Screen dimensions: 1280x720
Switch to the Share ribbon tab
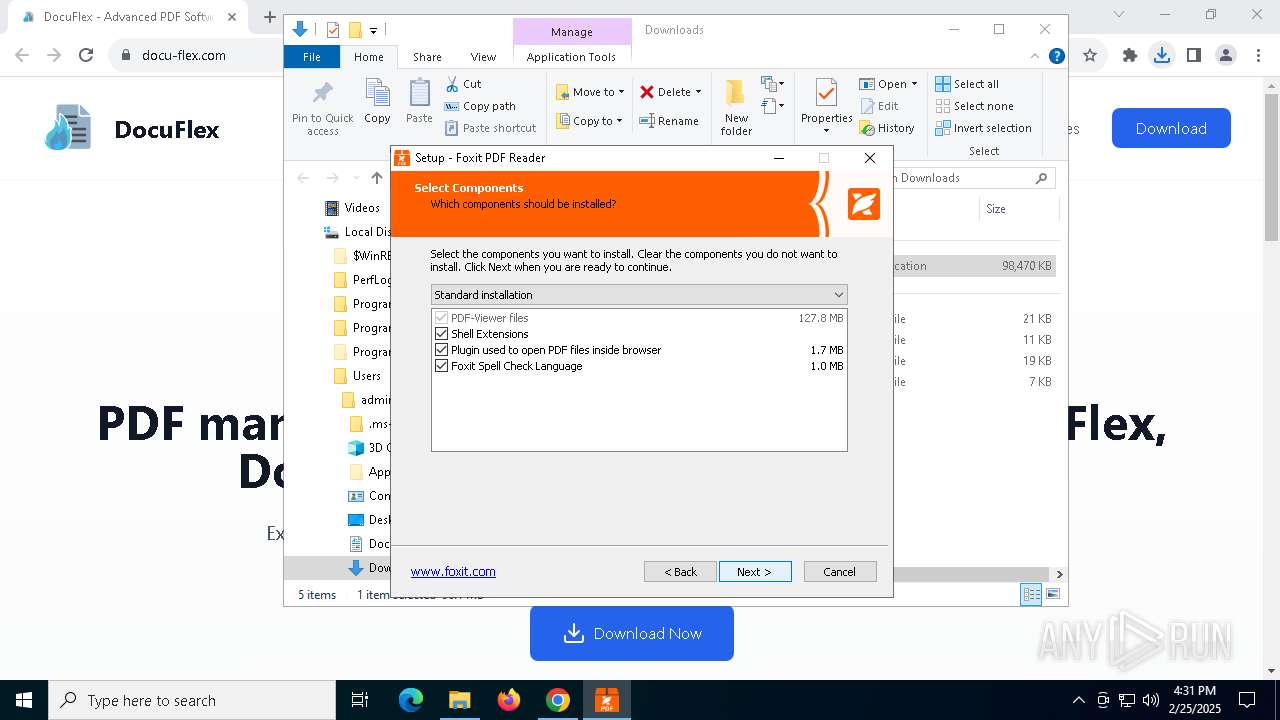(427, 57)
